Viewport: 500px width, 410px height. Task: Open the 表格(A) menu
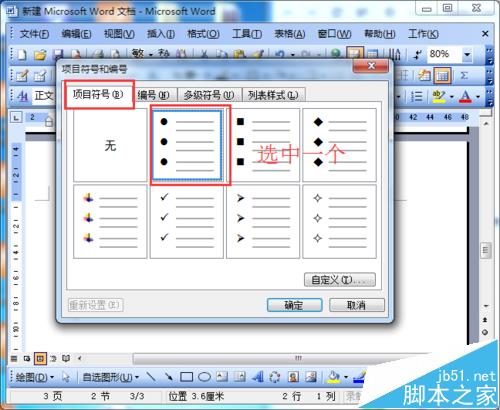coord(290,34)
